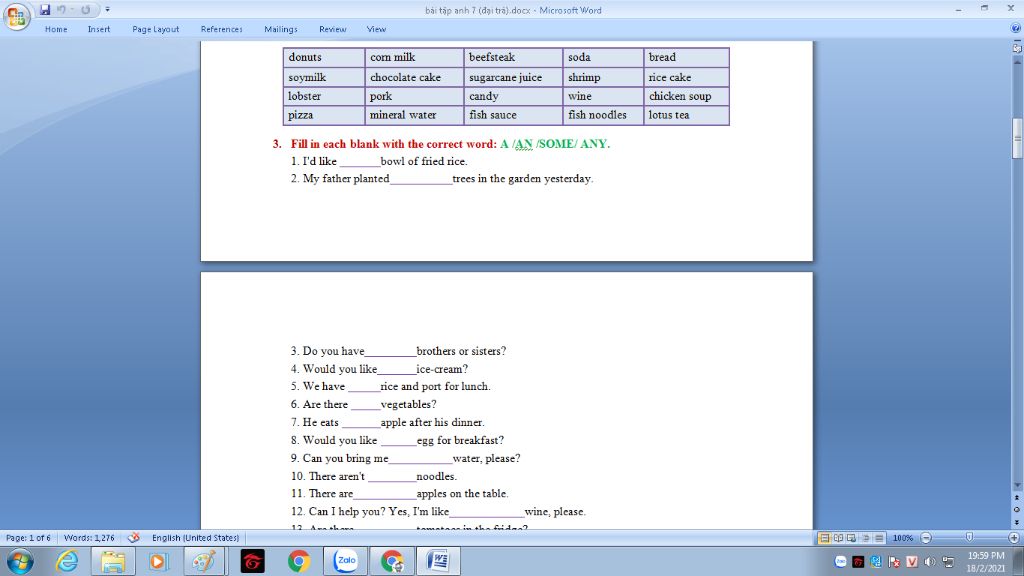The width and height of the screenshot is (1024, 576).
Task: Click the proofing errors spell-check icon
Action: [133, 538]
